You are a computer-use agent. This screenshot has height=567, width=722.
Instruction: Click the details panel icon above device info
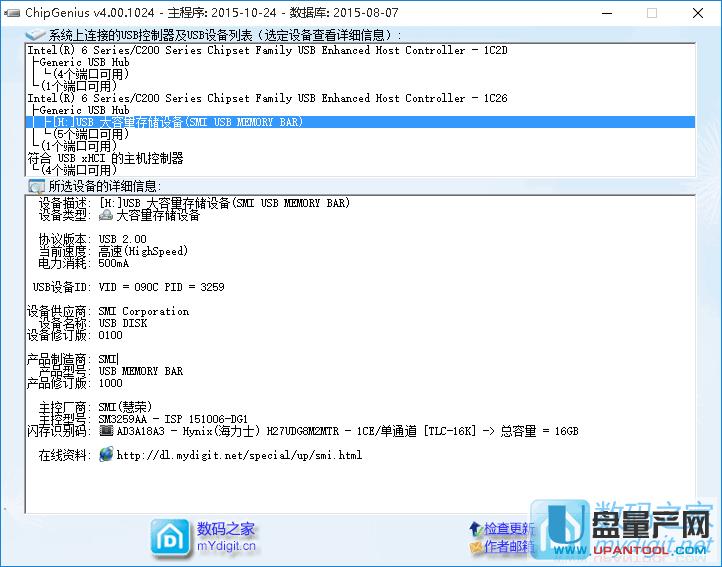tap(36, 186)
